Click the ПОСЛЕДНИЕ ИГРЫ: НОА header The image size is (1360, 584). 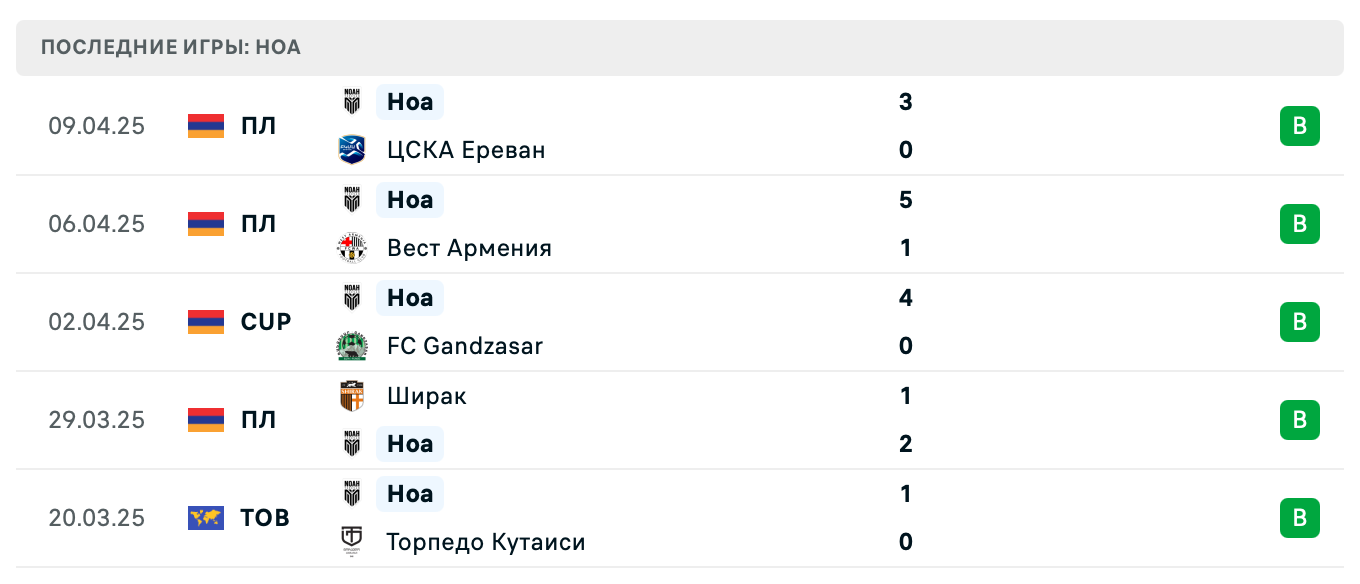[x=168, y=47]
